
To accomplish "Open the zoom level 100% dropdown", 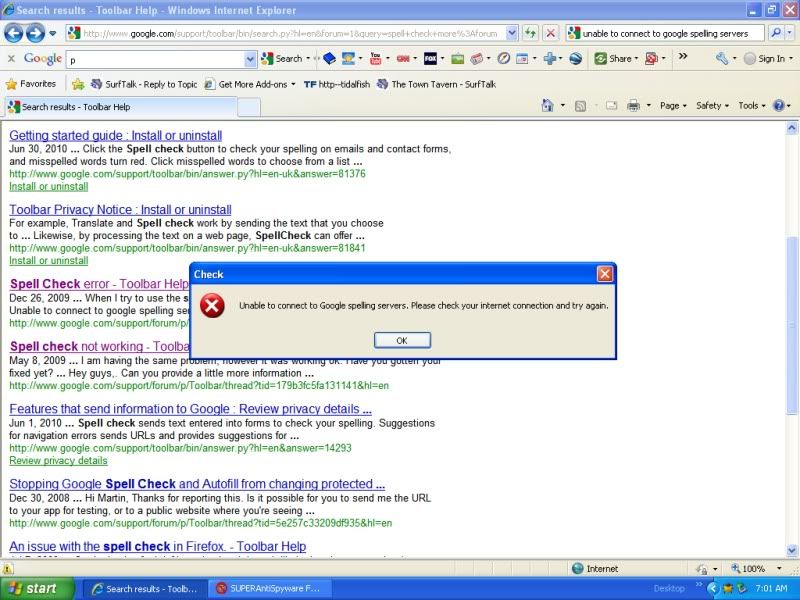I will point(779,568).
